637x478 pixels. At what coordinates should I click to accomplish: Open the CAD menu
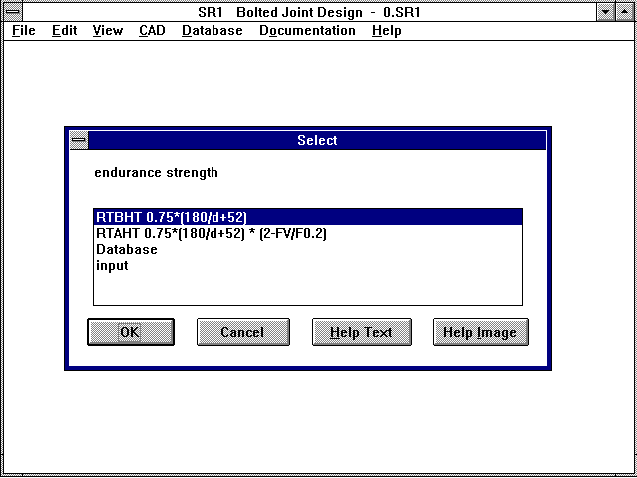tap(152, 31)
